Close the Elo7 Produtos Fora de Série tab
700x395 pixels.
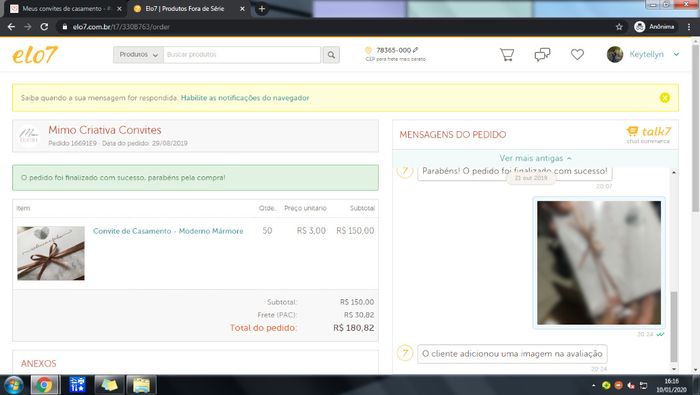[242, 8]
